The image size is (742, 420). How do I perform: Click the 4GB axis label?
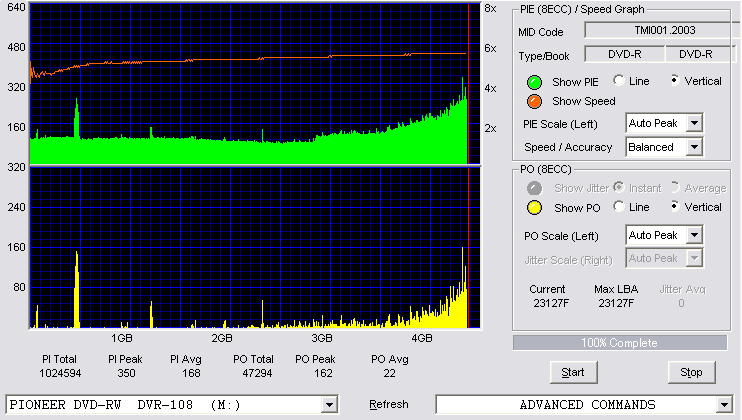pyautogui.click(x=422, y=339)
